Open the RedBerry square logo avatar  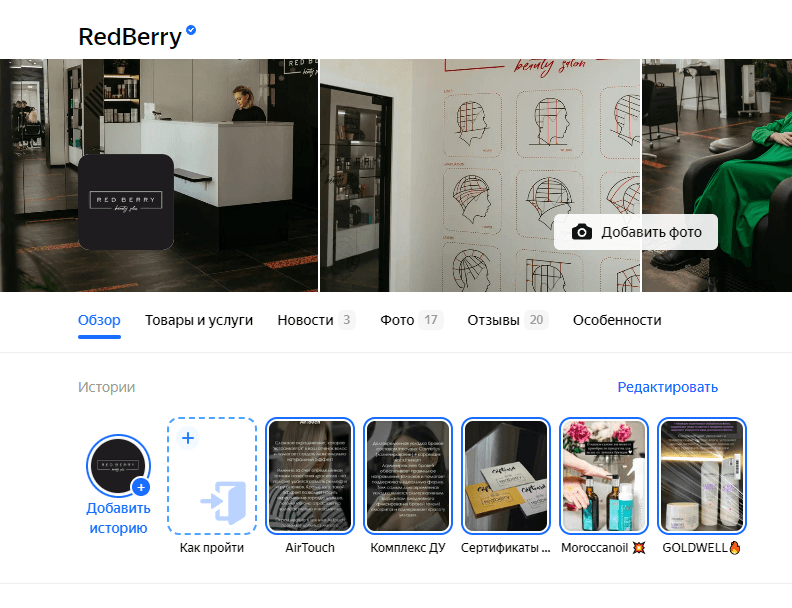126,202
